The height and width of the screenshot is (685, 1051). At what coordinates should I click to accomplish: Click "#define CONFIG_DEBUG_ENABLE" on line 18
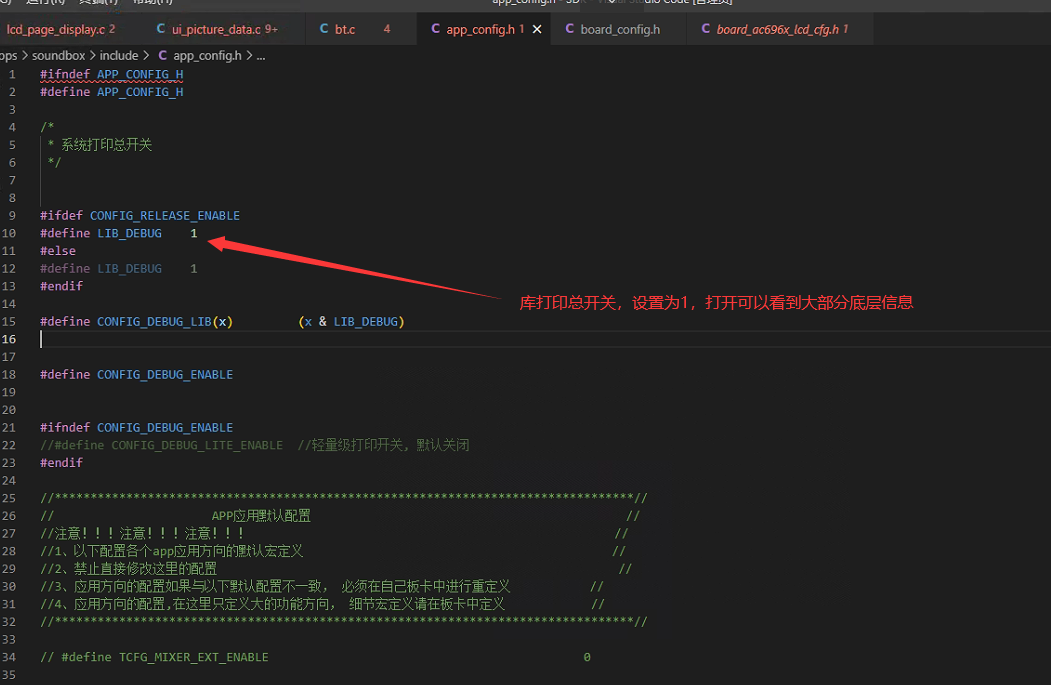[x=136, y=375]
